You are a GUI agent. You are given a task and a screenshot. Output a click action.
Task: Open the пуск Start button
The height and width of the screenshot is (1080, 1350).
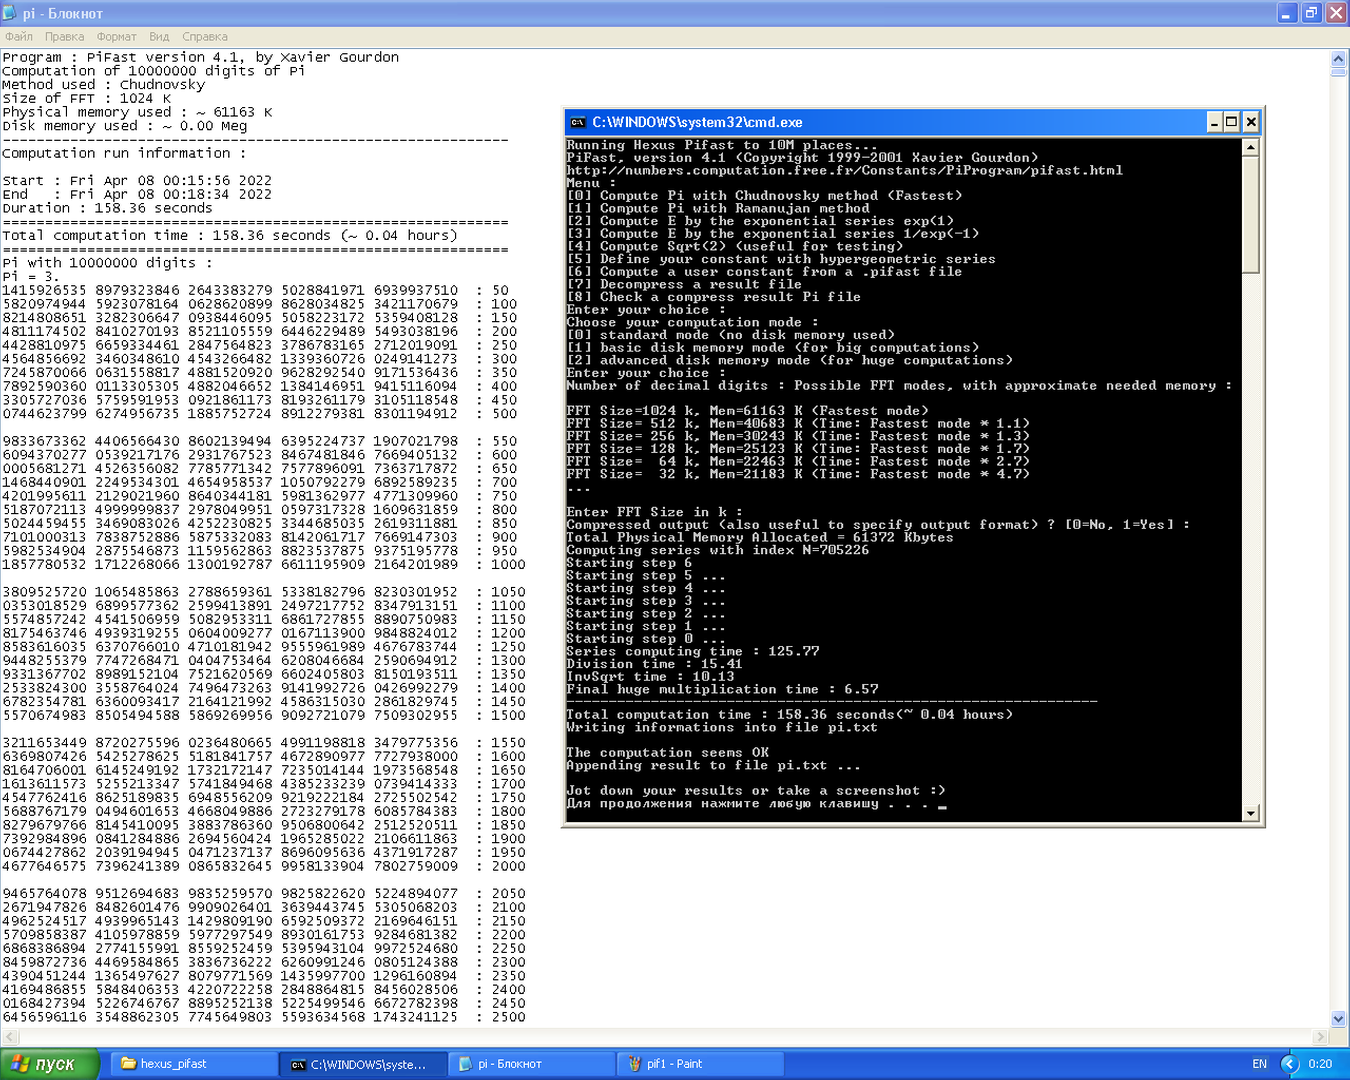(49, 1064)
